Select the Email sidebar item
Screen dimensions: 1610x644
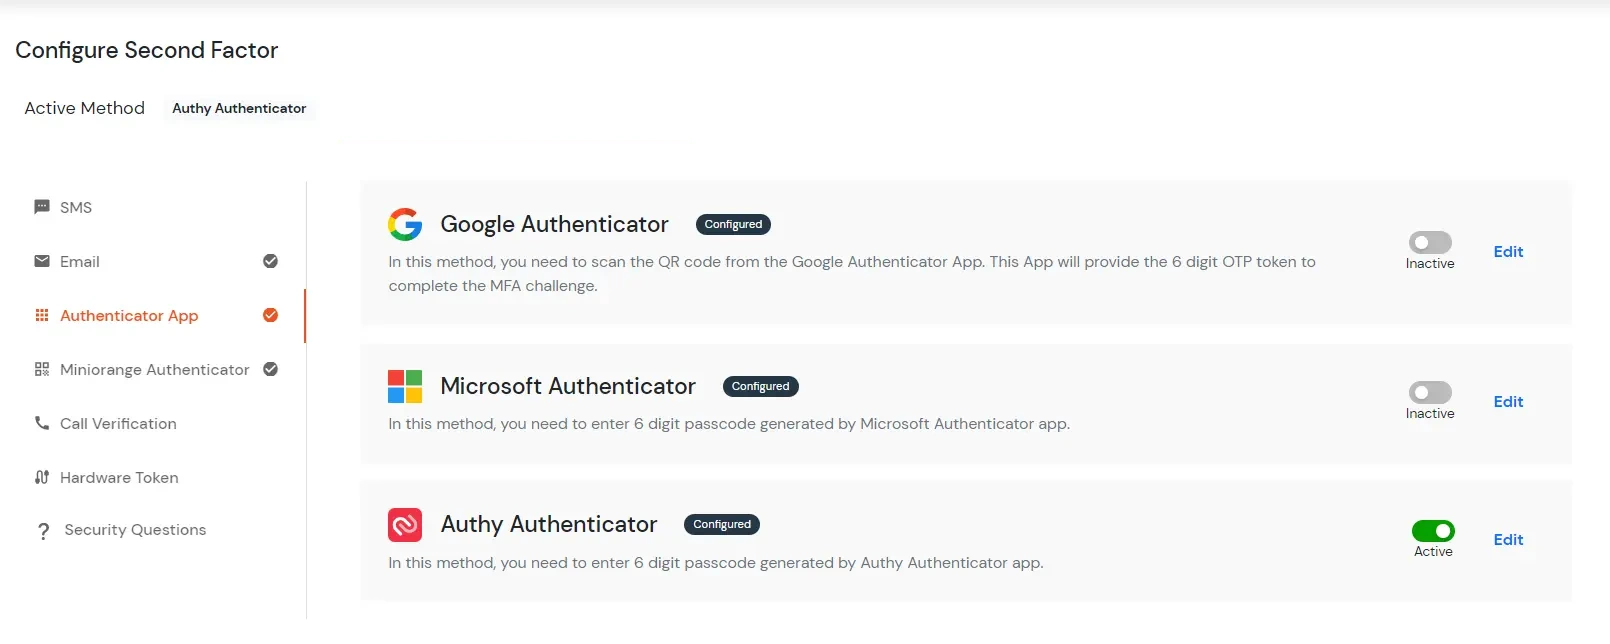click(80, 261)
